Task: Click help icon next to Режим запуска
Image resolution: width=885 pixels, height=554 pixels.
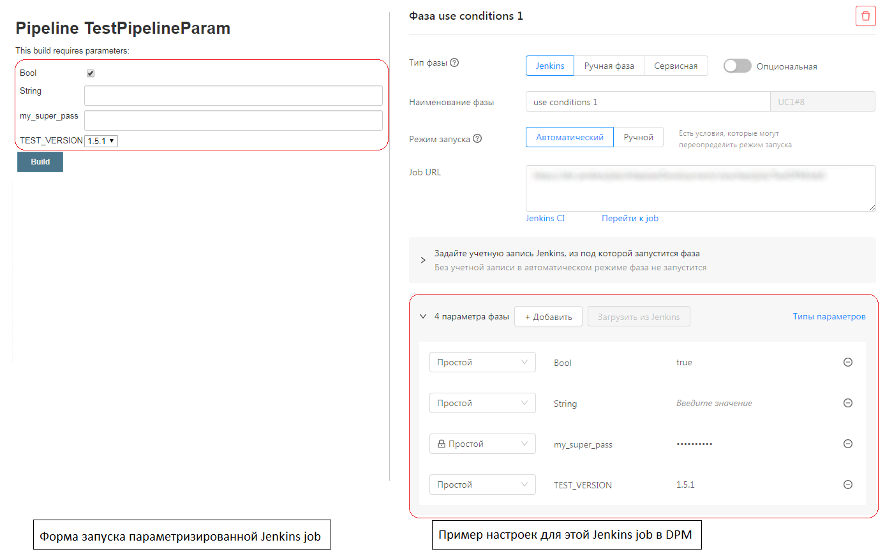Action: click(477, 139)
